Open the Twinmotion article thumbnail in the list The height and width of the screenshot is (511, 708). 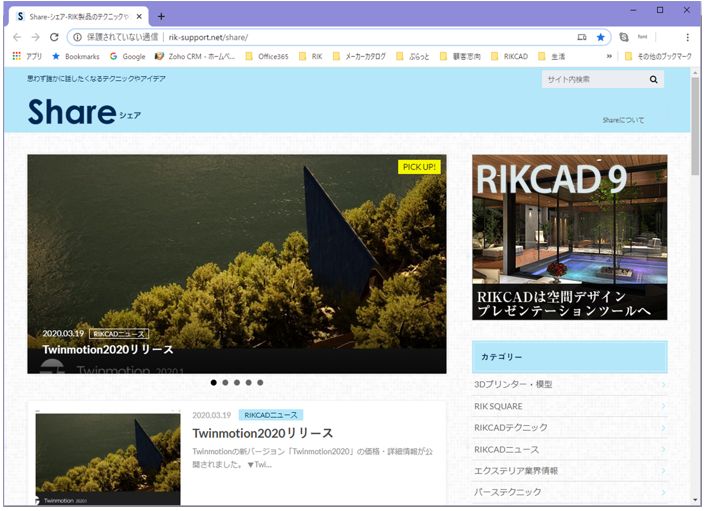click(108, 459)
